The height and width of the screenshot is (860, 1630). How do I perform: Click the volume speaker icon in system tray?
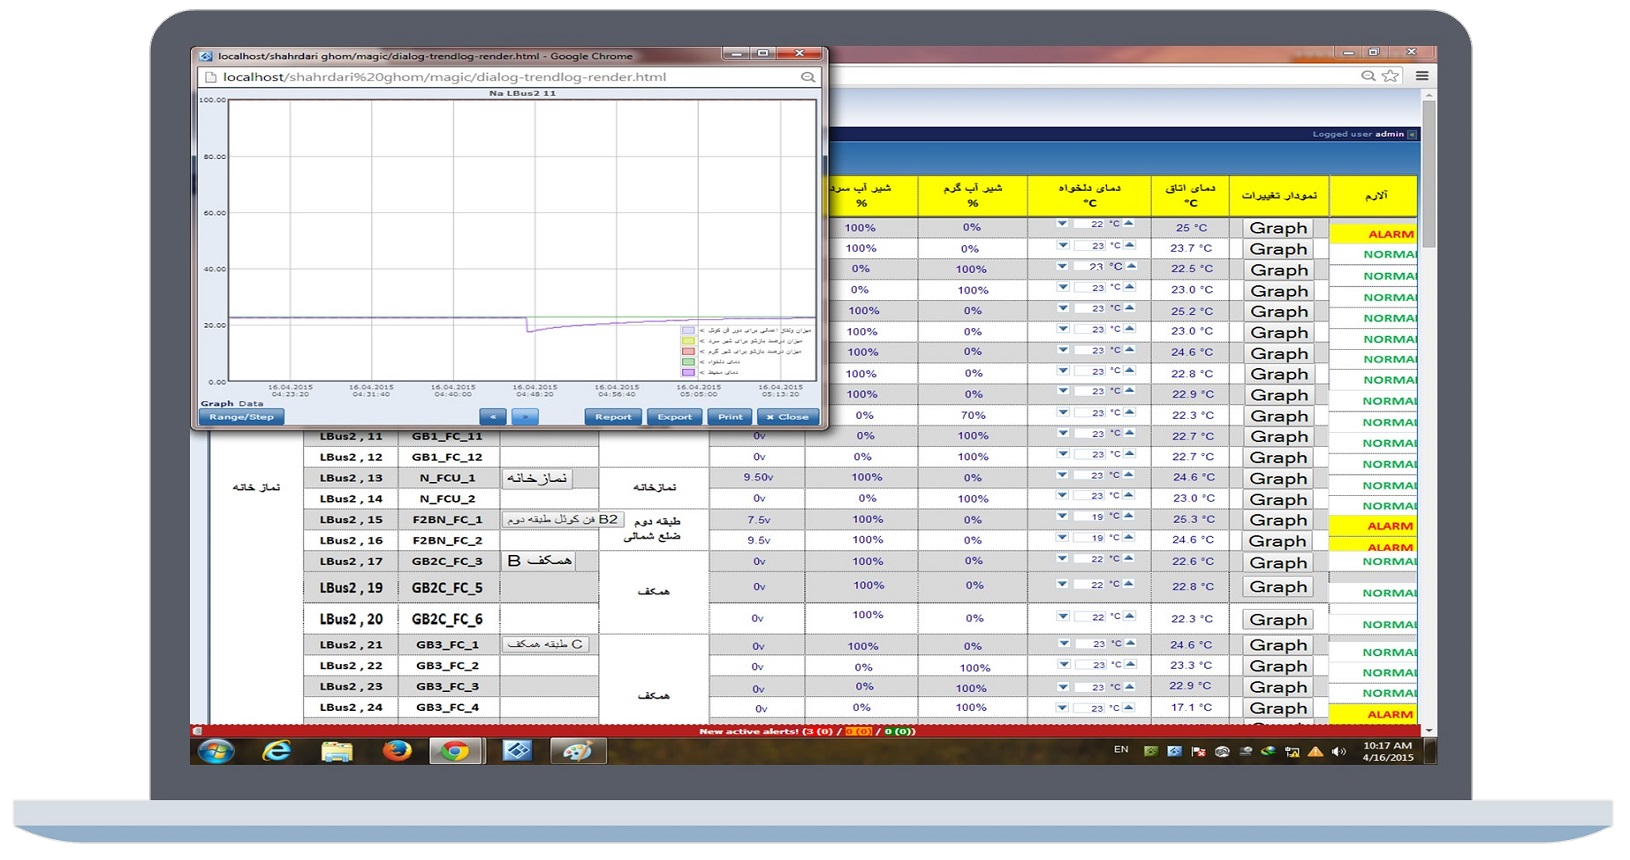pos(1338,751)
